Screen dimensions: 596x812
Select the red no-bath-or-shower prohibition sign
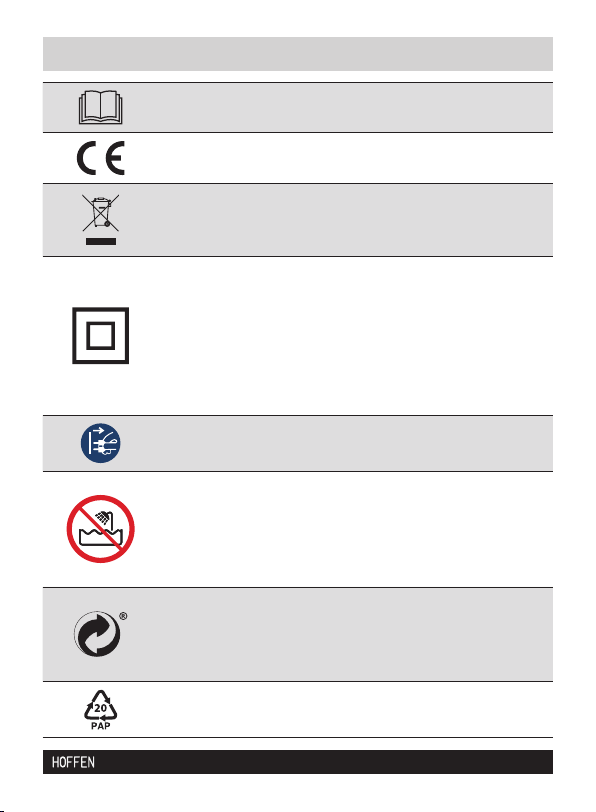point(100,529)
